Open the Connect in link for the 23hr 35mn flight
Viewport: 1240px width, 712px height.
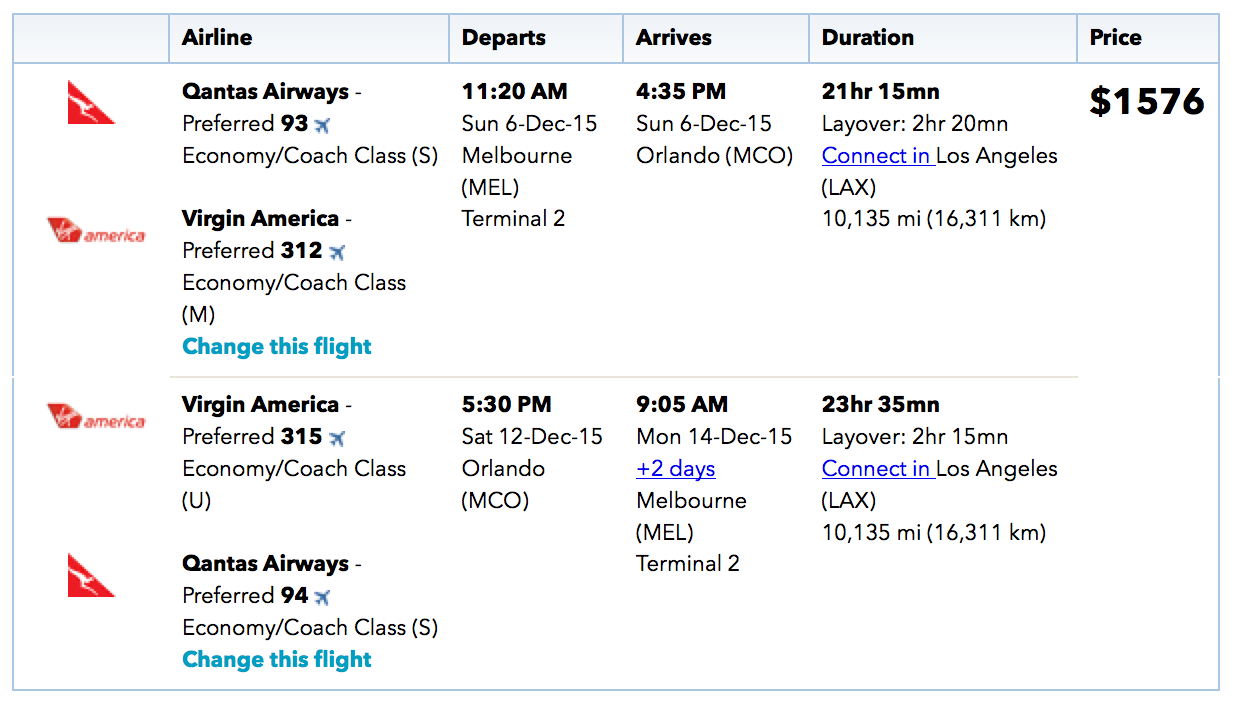[x=878, y=469]
